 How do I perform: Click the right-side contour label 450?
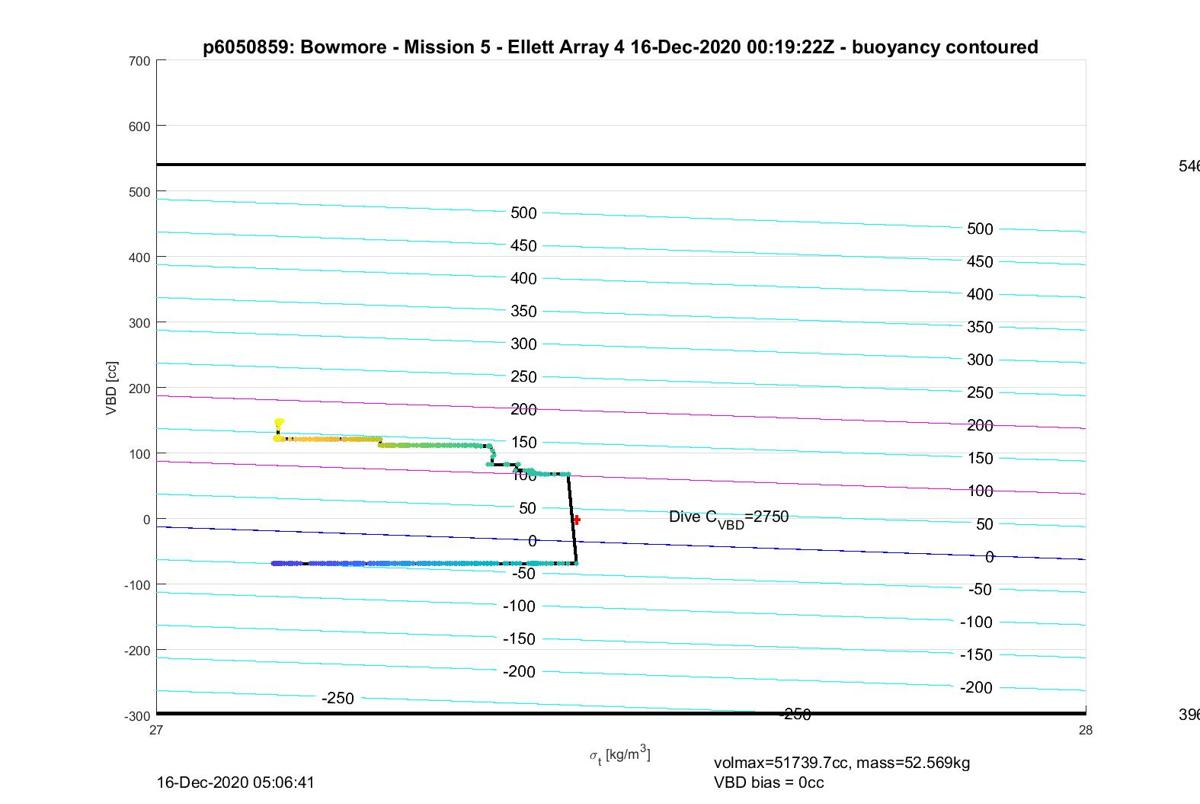click(x=980, y=262)
